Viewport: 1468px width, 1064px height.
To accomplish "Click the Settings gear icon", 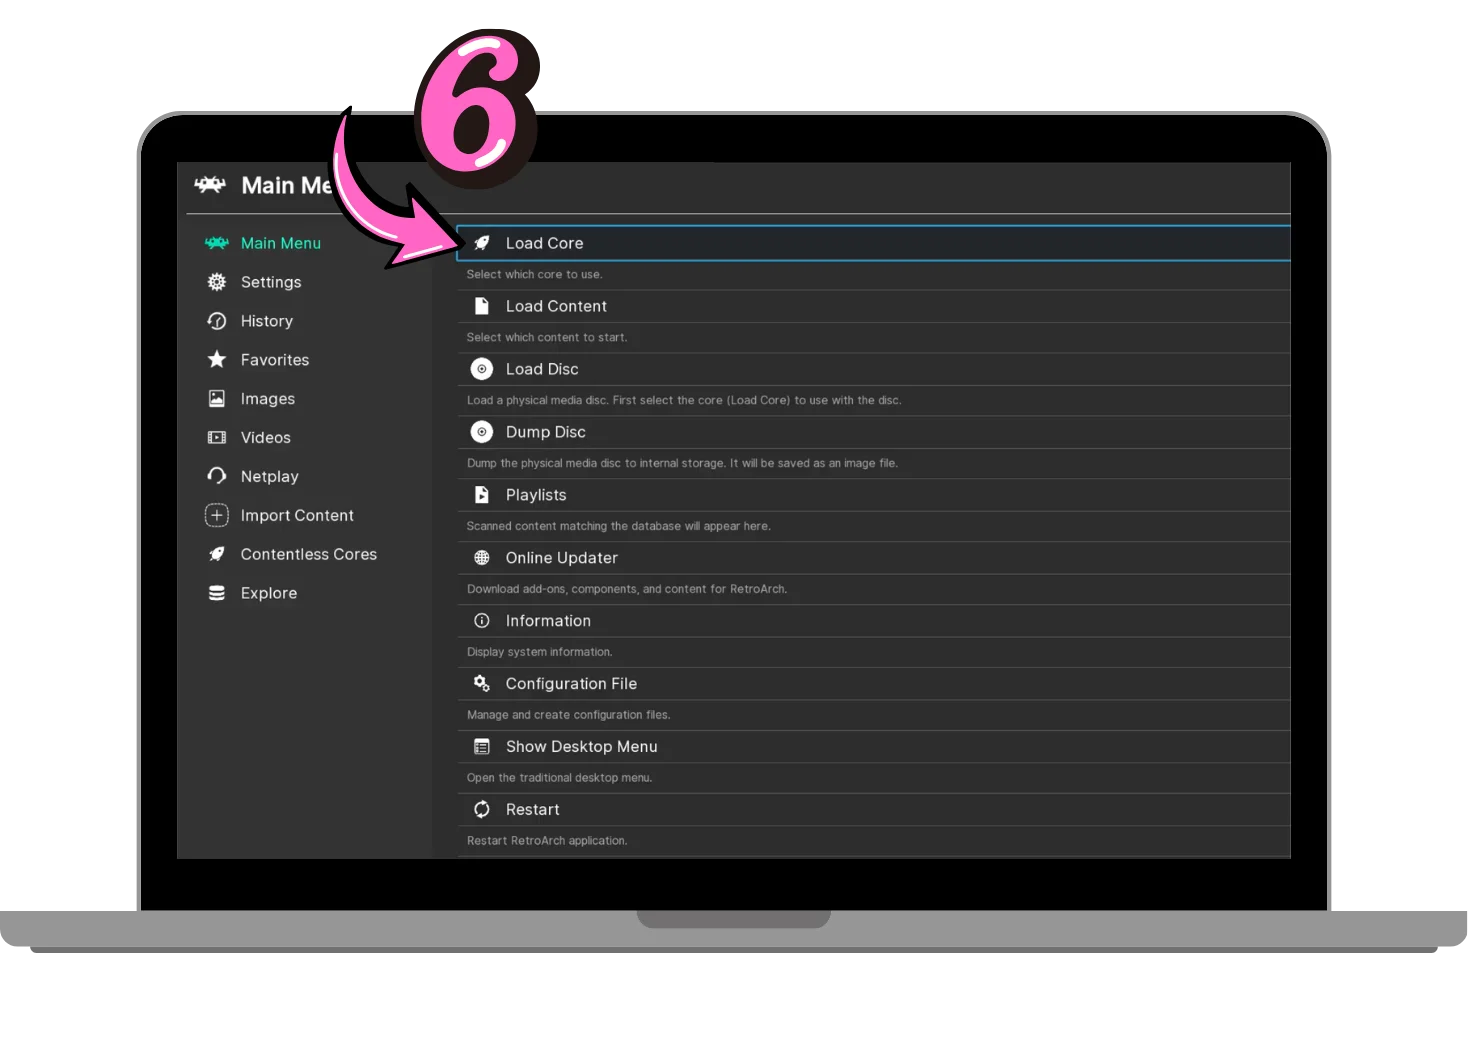I will 216,282.
